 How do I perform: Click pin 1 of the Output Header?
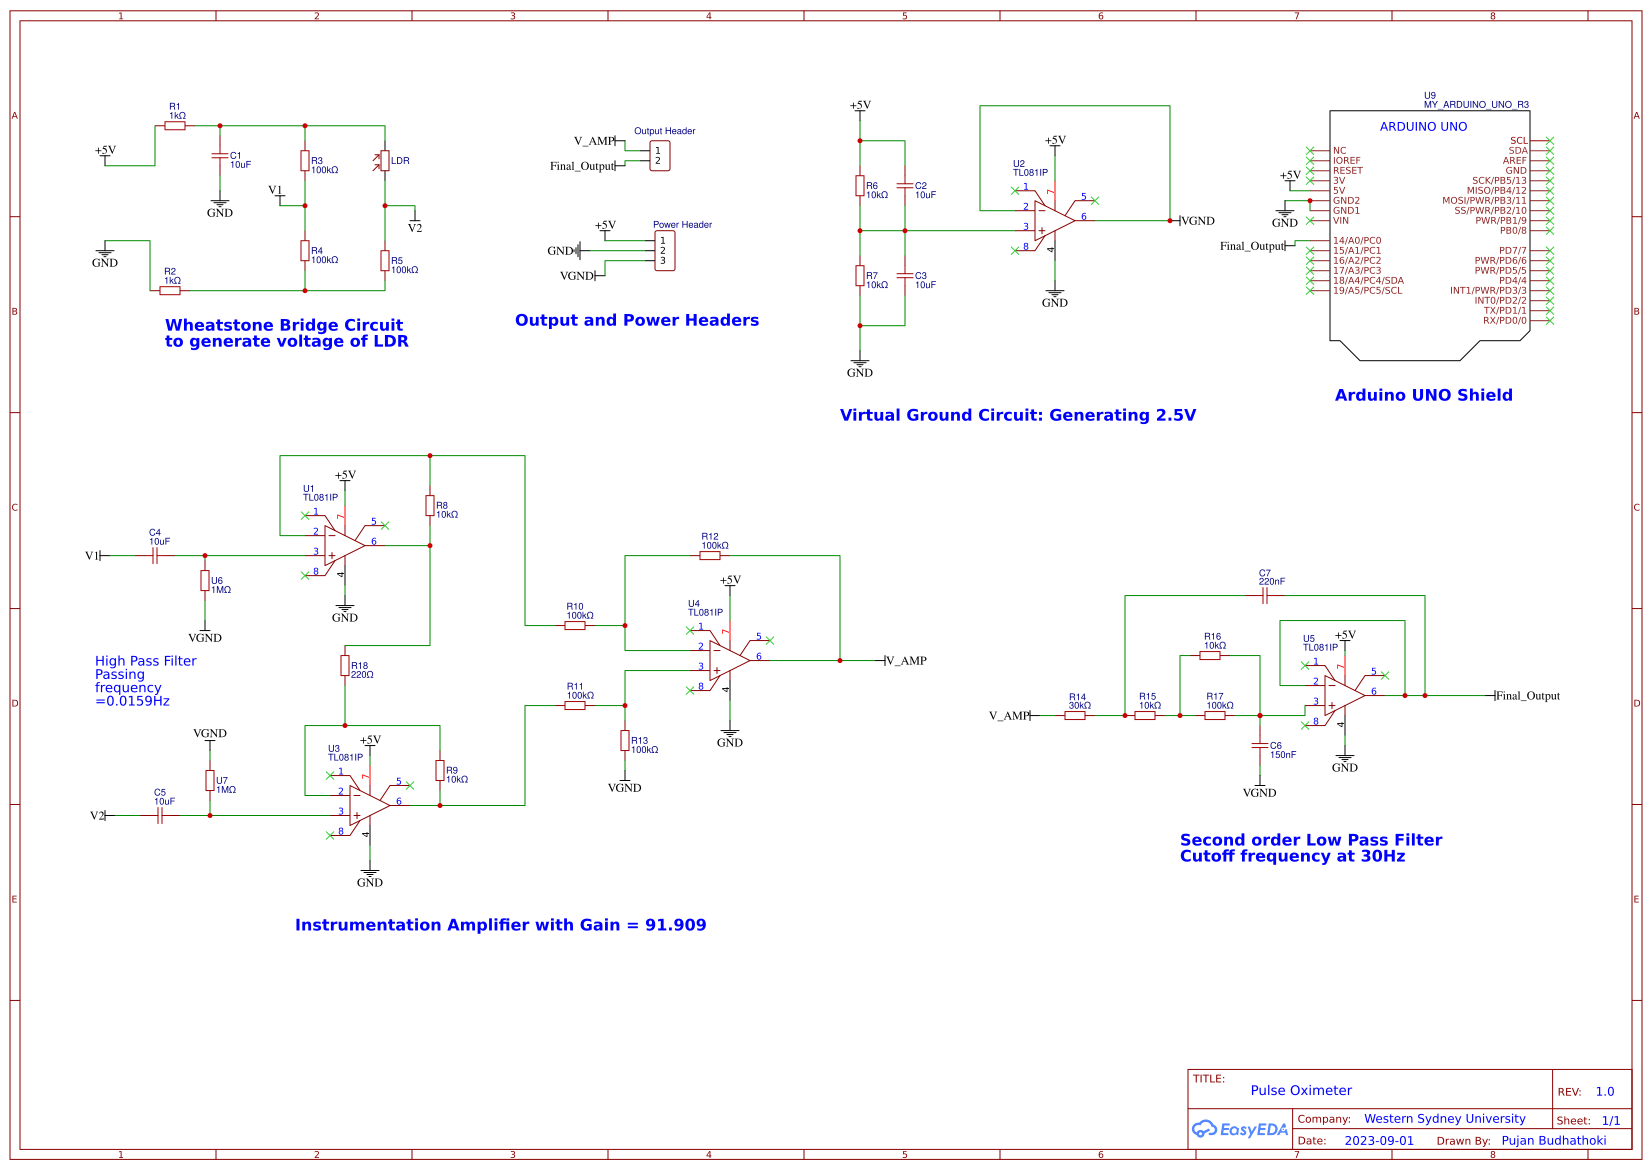click(x=658, y=148)
